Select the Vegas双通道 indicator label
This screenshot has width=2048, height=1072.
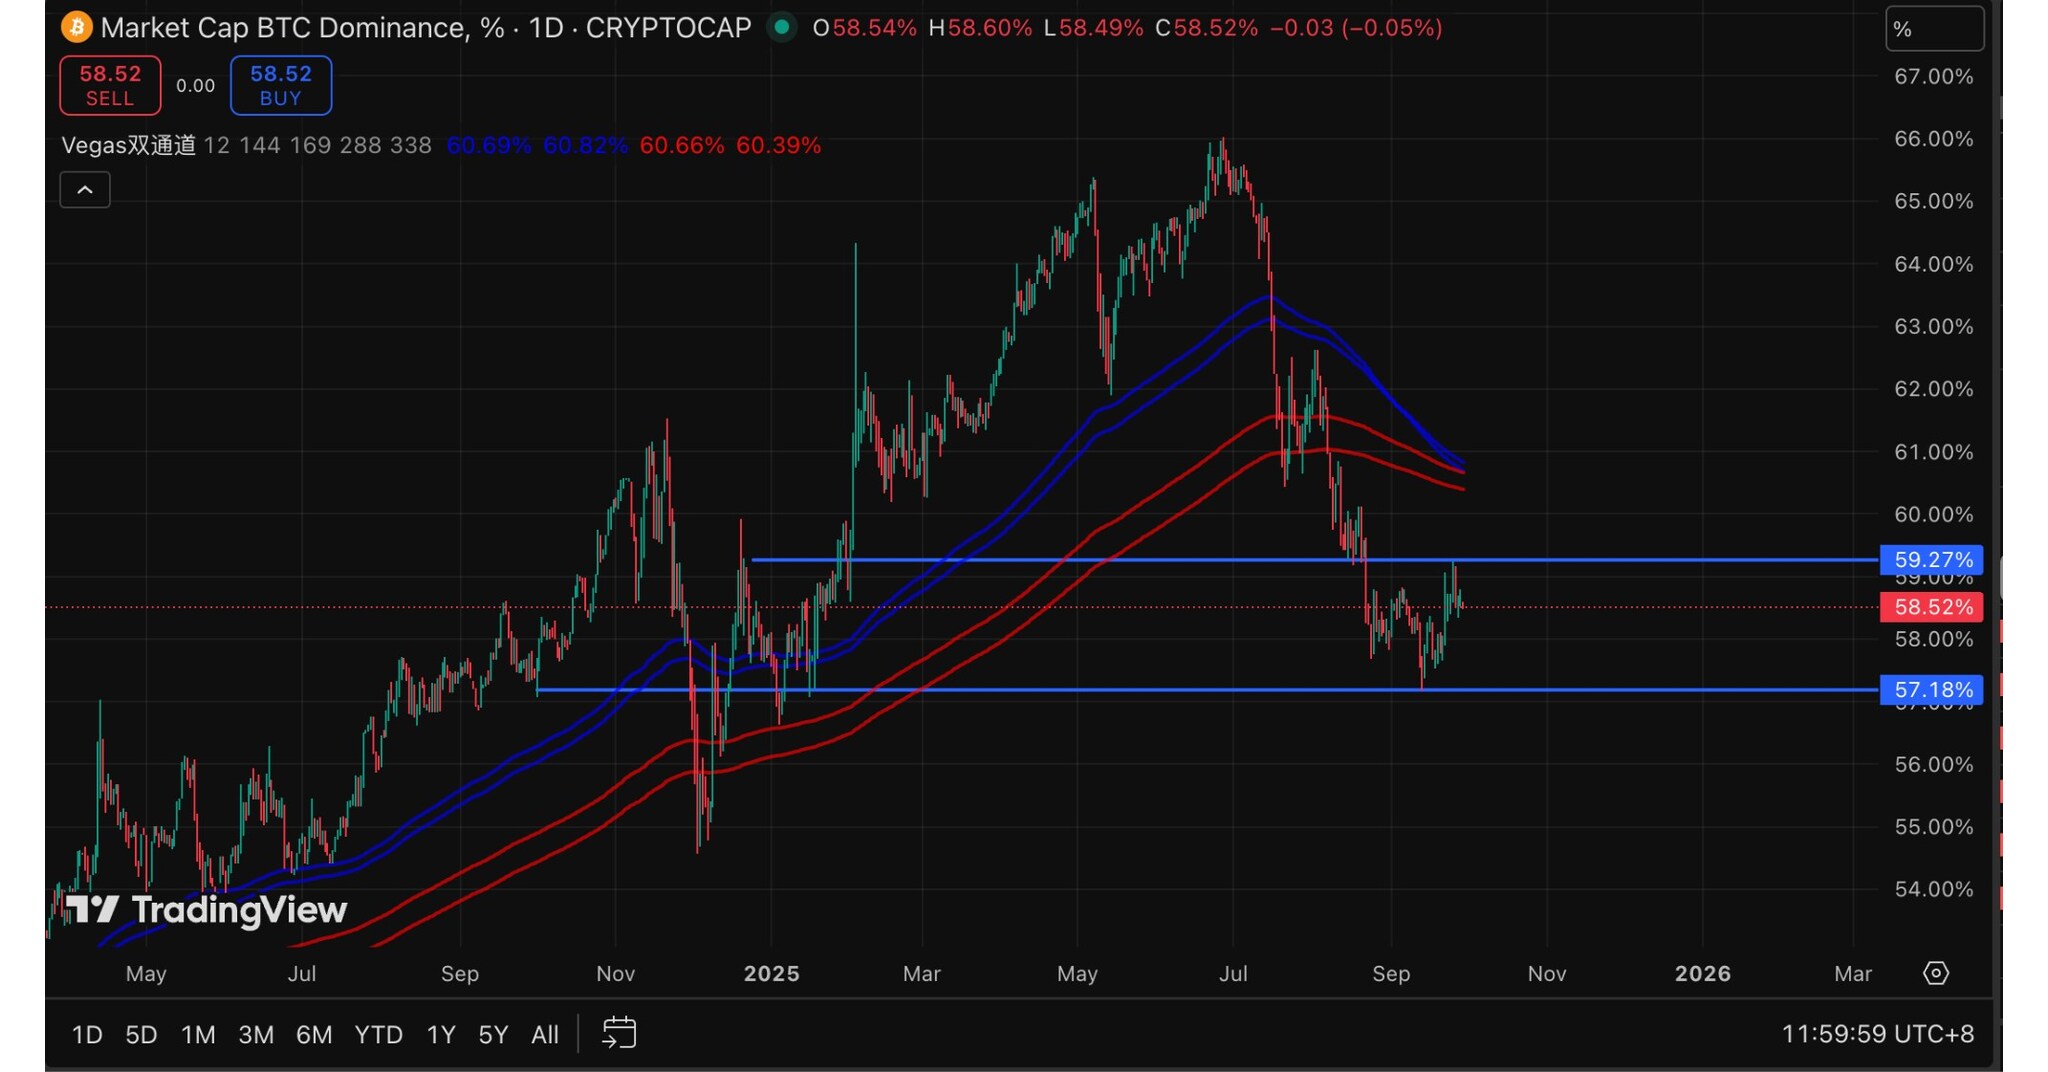(x=128, y=146)
